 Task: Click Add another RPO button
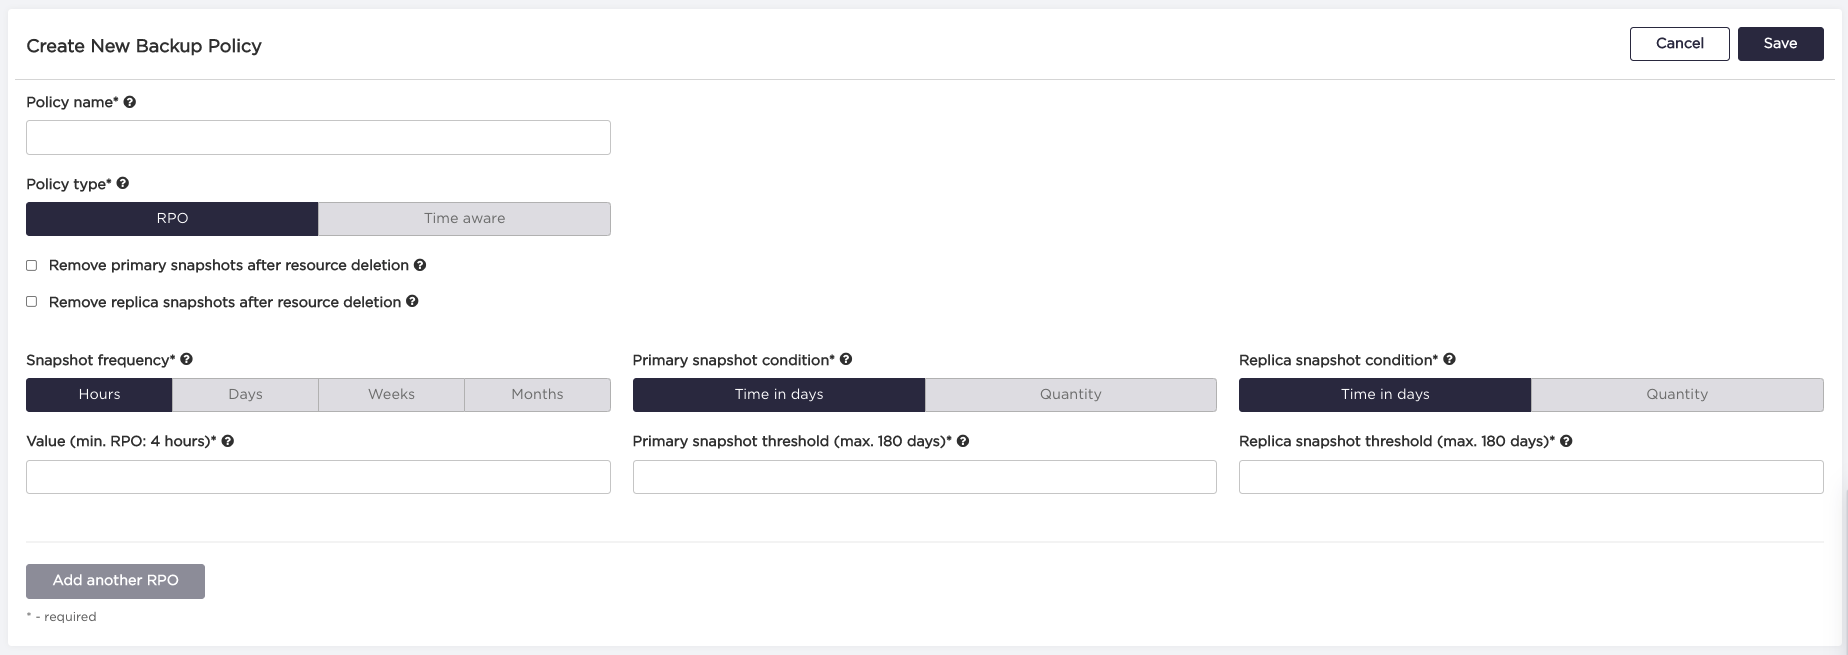tap(115, 581)
